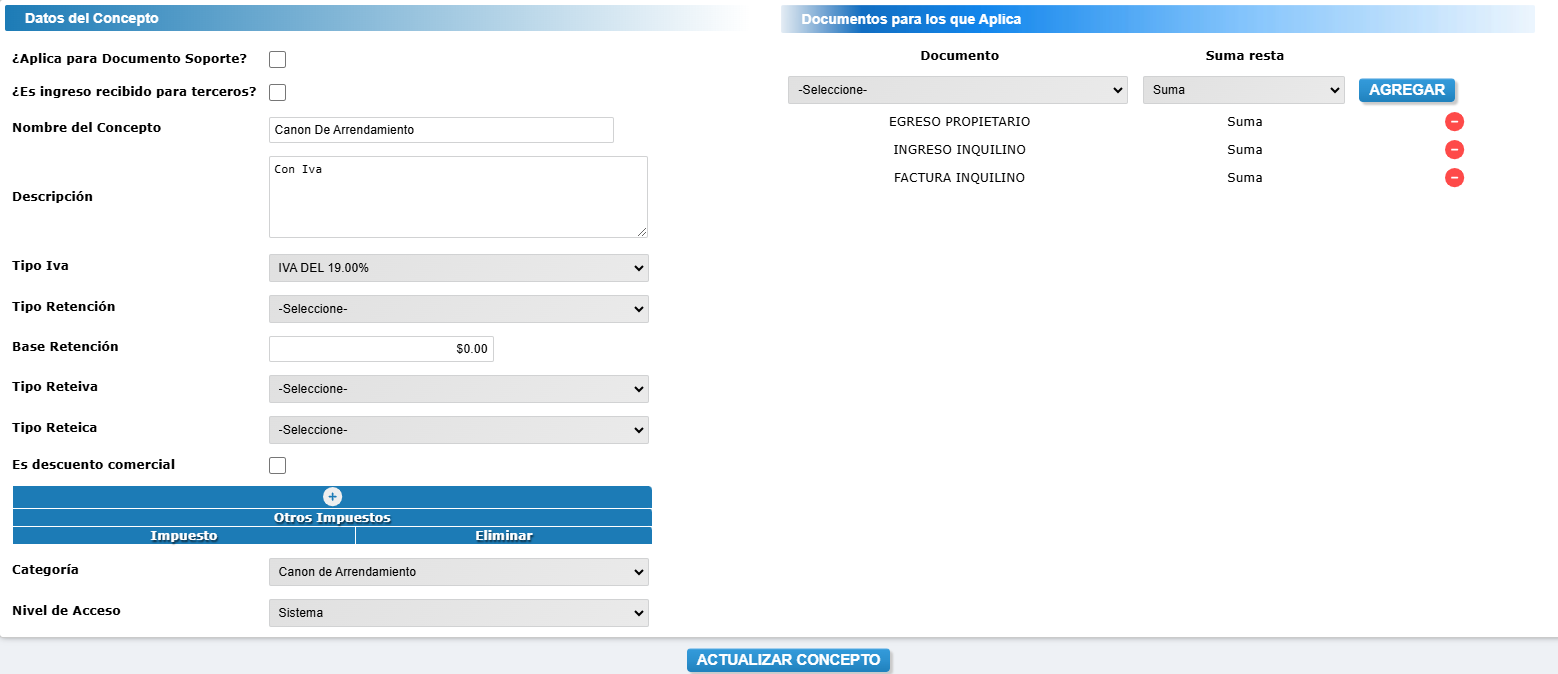Screen dimensions: 1558x674
Task: Click the AGREGAR button
Action: 1406,90
